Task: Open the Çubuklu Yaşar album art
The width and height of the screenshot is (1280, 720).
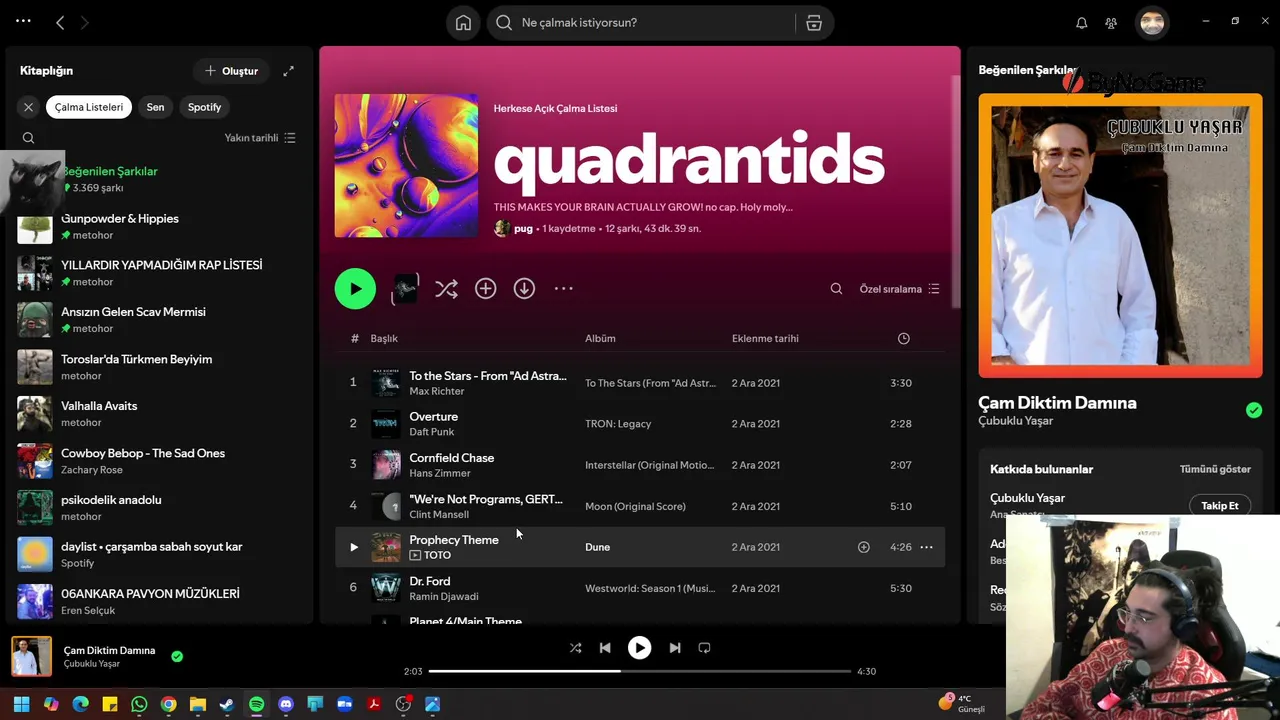Action: (x=1120, y=236)
